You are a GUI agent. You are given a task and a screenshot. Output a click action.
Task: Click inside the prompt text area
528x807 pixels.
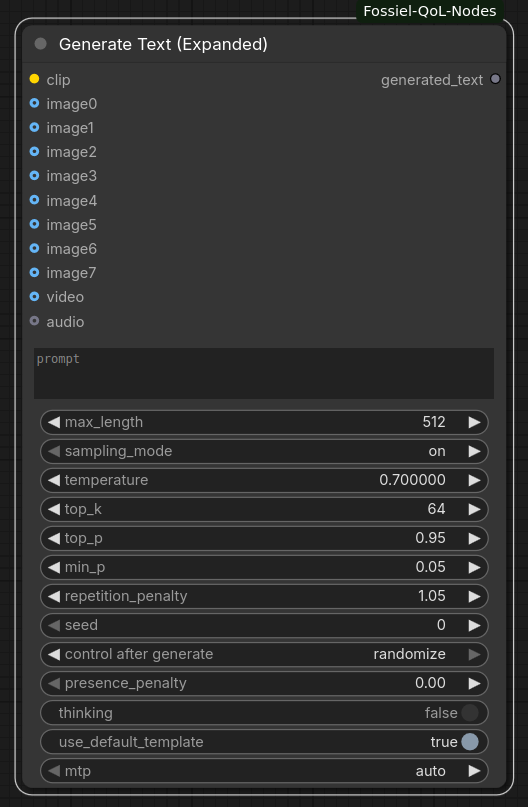264,373
